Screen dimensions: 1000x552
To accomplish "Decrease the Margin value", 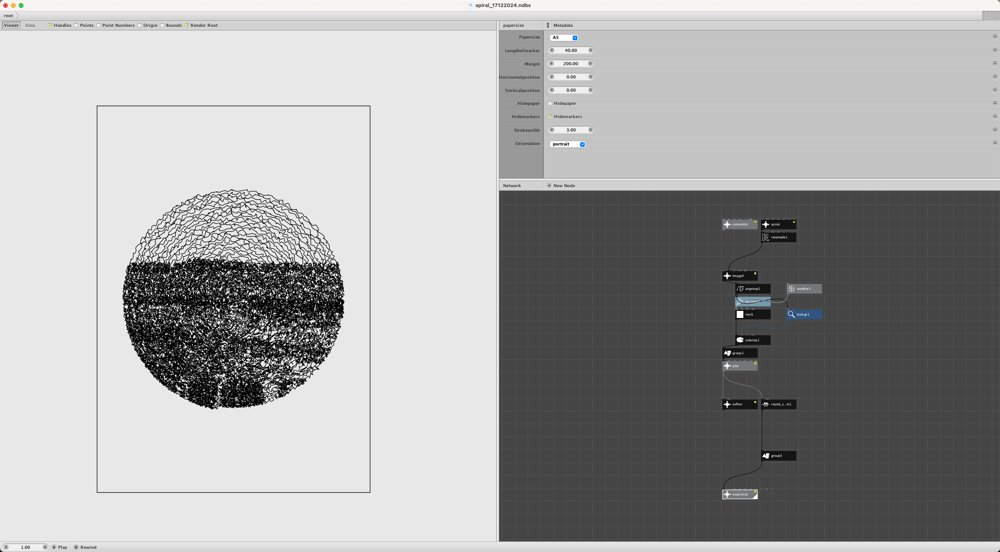I will point(552,64).
